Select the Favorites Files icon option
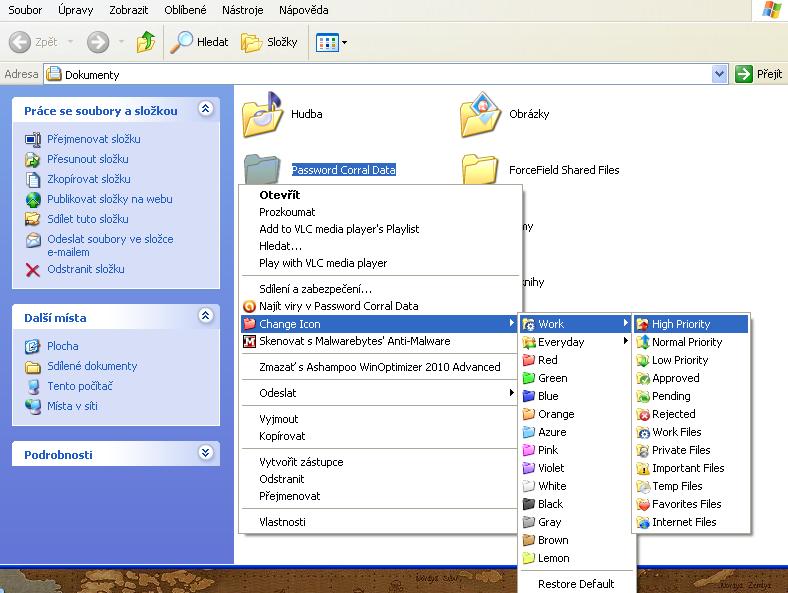The height and width of the screenshot is (593, 788). click(686, 504)
